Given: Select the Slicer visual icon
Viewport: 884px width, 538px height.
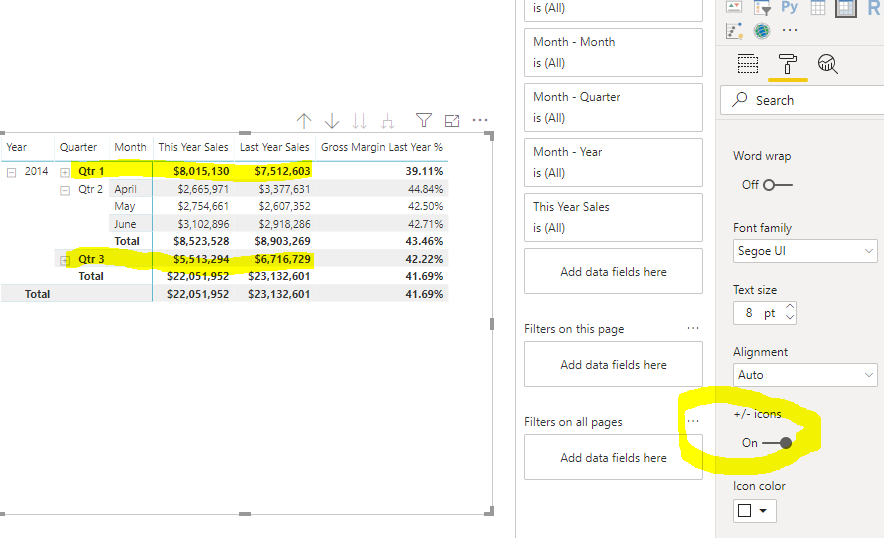Looking at the screenshot, I should tap(762, 7).
